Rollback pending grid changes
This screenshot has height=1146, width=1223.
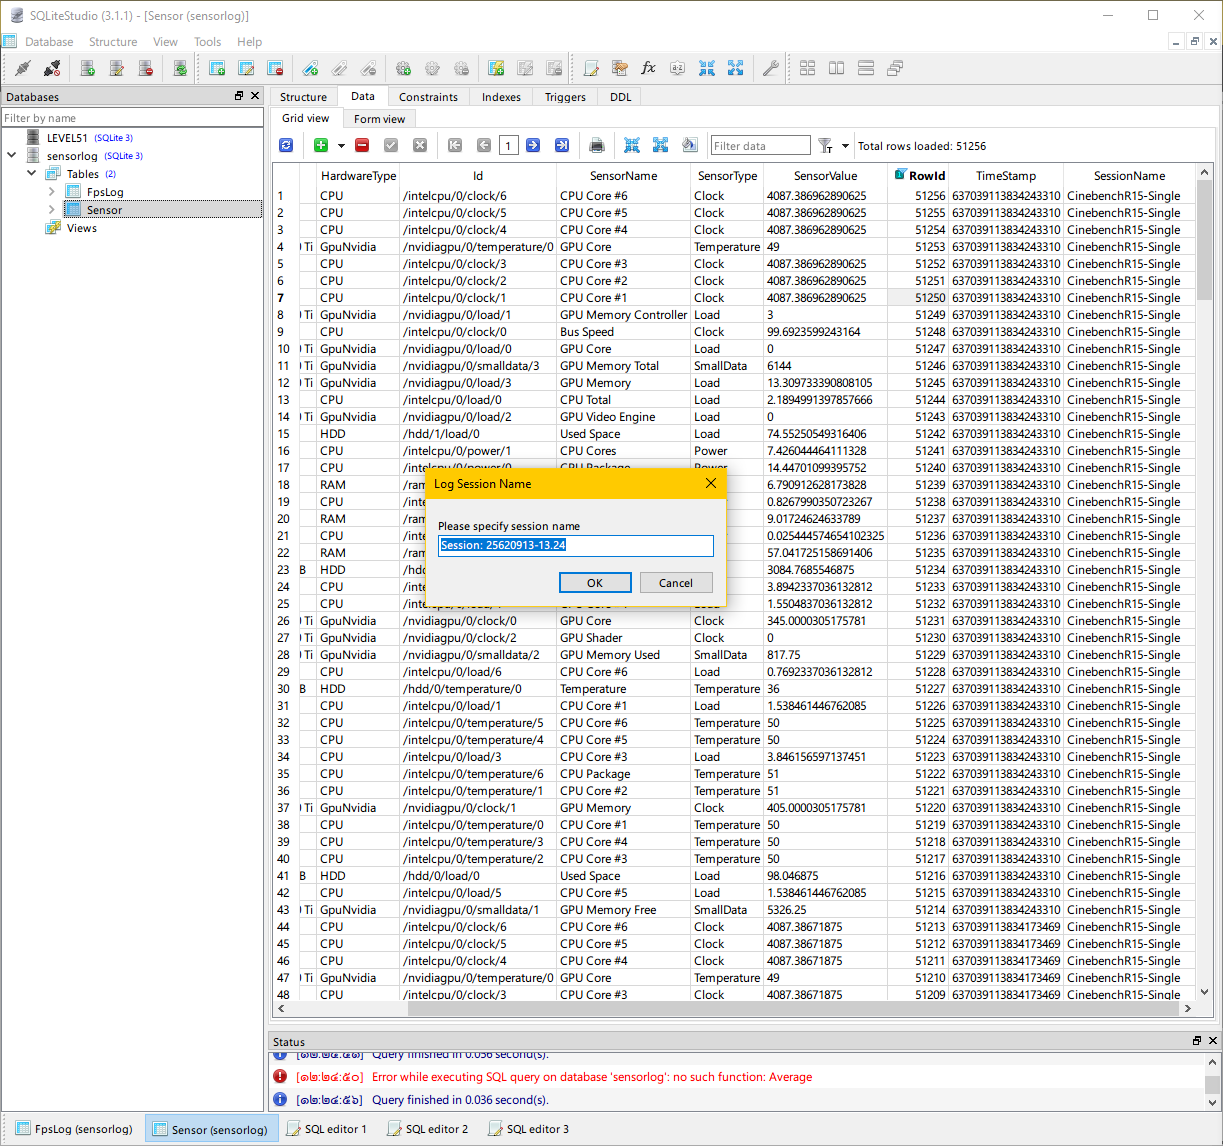(419, 145)
